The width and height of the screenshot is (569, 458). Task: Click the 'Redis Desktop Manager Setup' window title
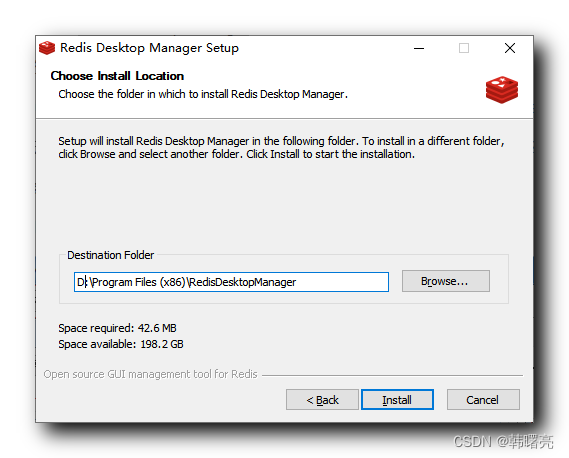click(x=149, y=48)
